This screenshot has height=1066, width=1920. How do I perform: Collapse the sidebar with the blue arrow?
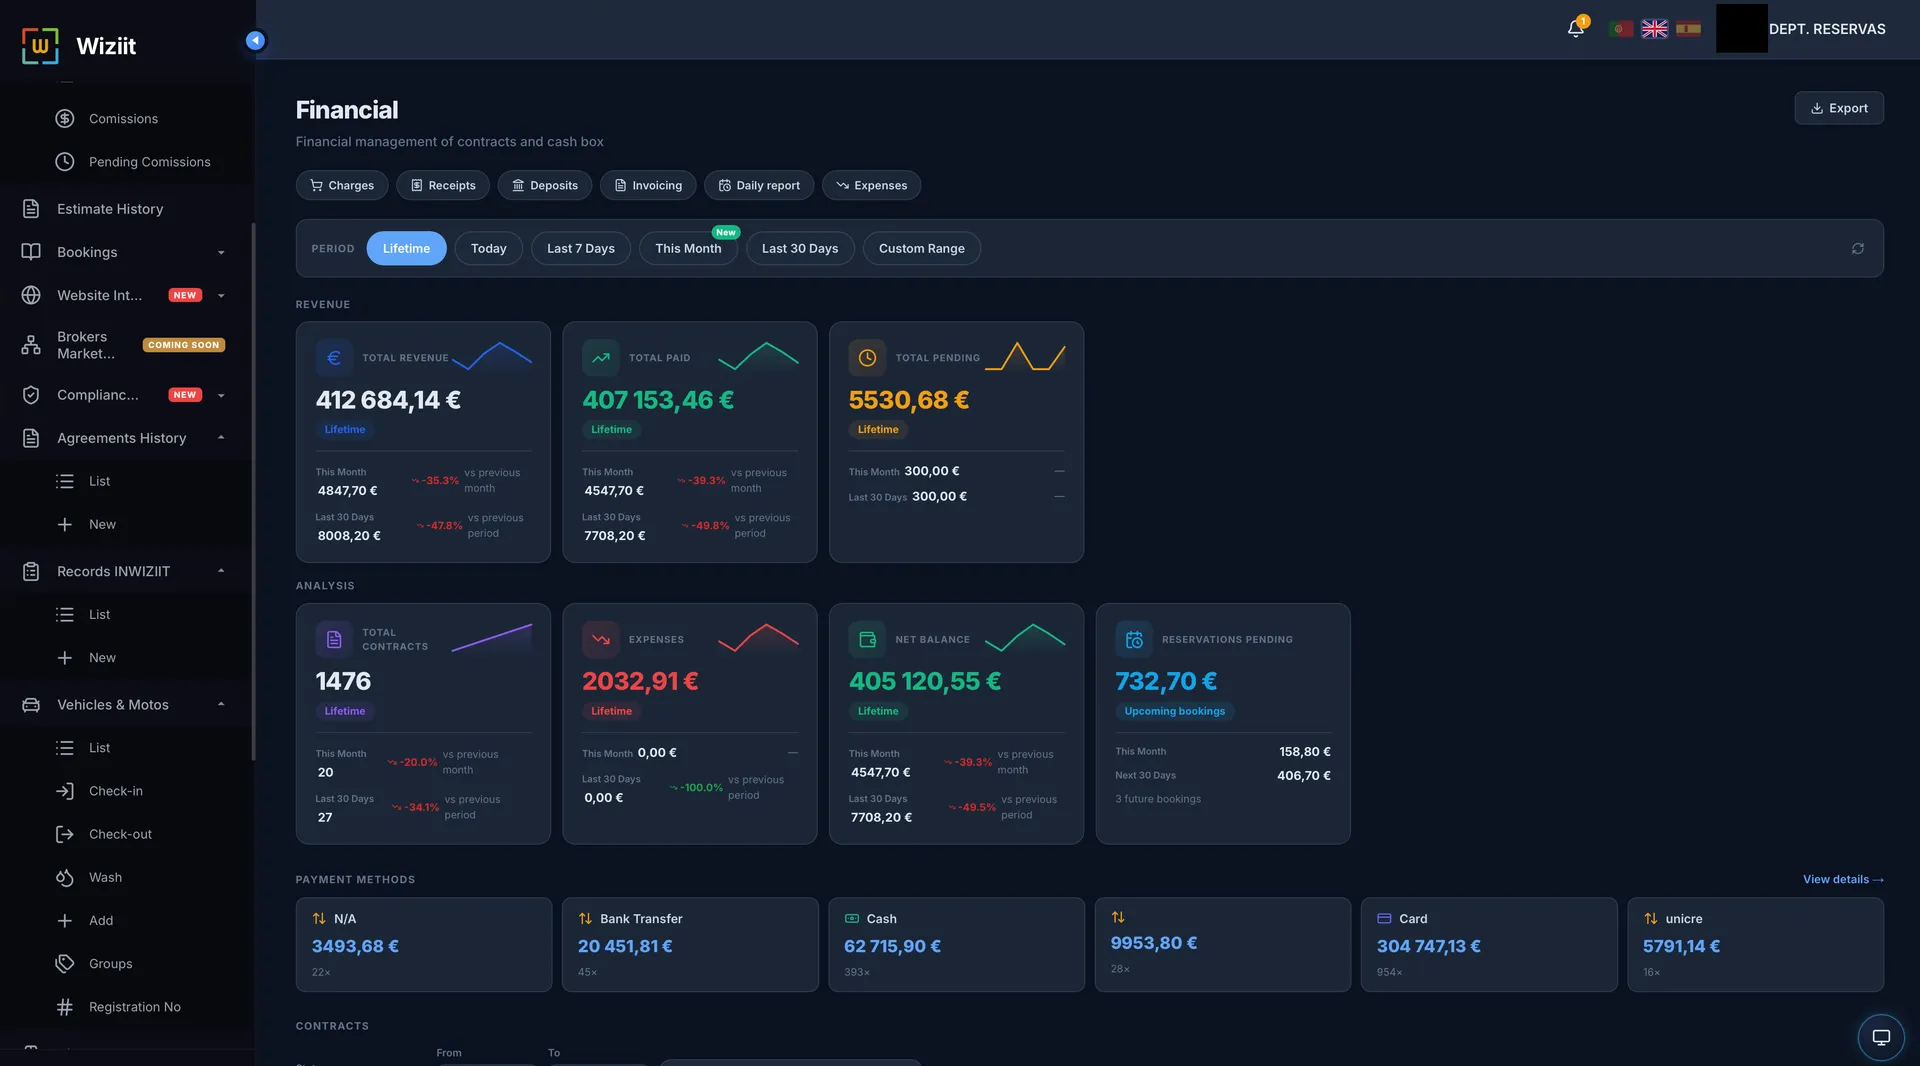coord(255,40)
